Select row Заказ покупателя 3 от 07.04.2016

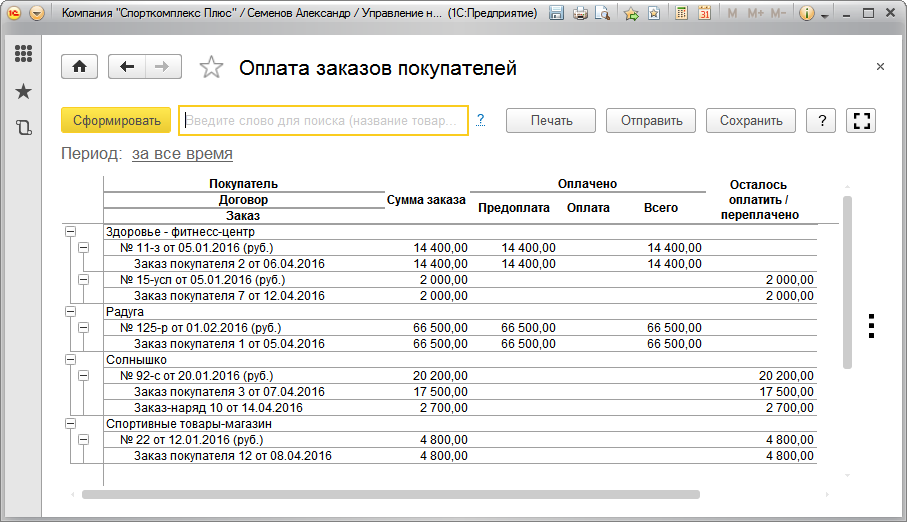tap(460, 392)
